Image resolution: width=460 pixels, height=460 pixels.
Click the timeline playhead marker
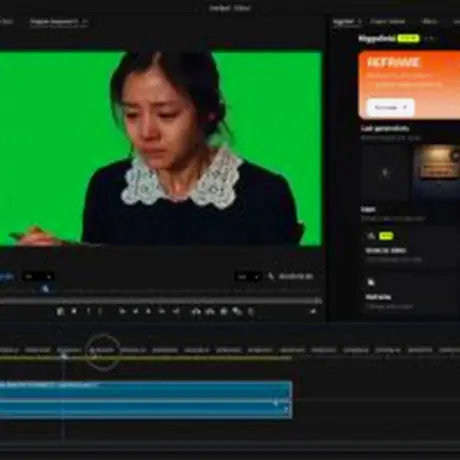pyautogui.click(x=64, y=356)
